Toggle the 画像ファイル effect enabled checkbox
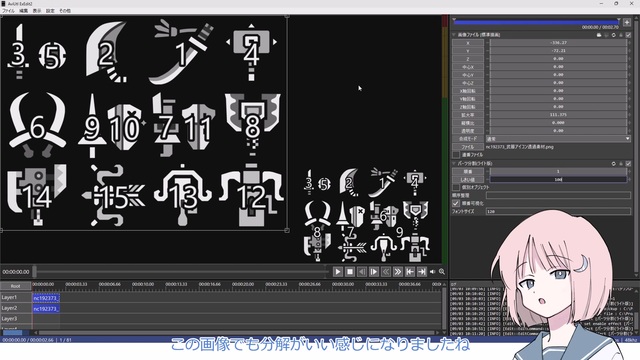The image size is (640, 360). (629, 35)
